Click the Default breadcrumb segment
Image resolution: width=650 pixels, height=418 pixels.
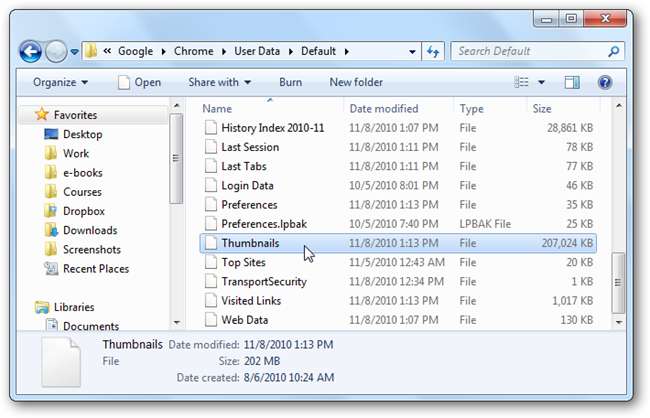318,51
